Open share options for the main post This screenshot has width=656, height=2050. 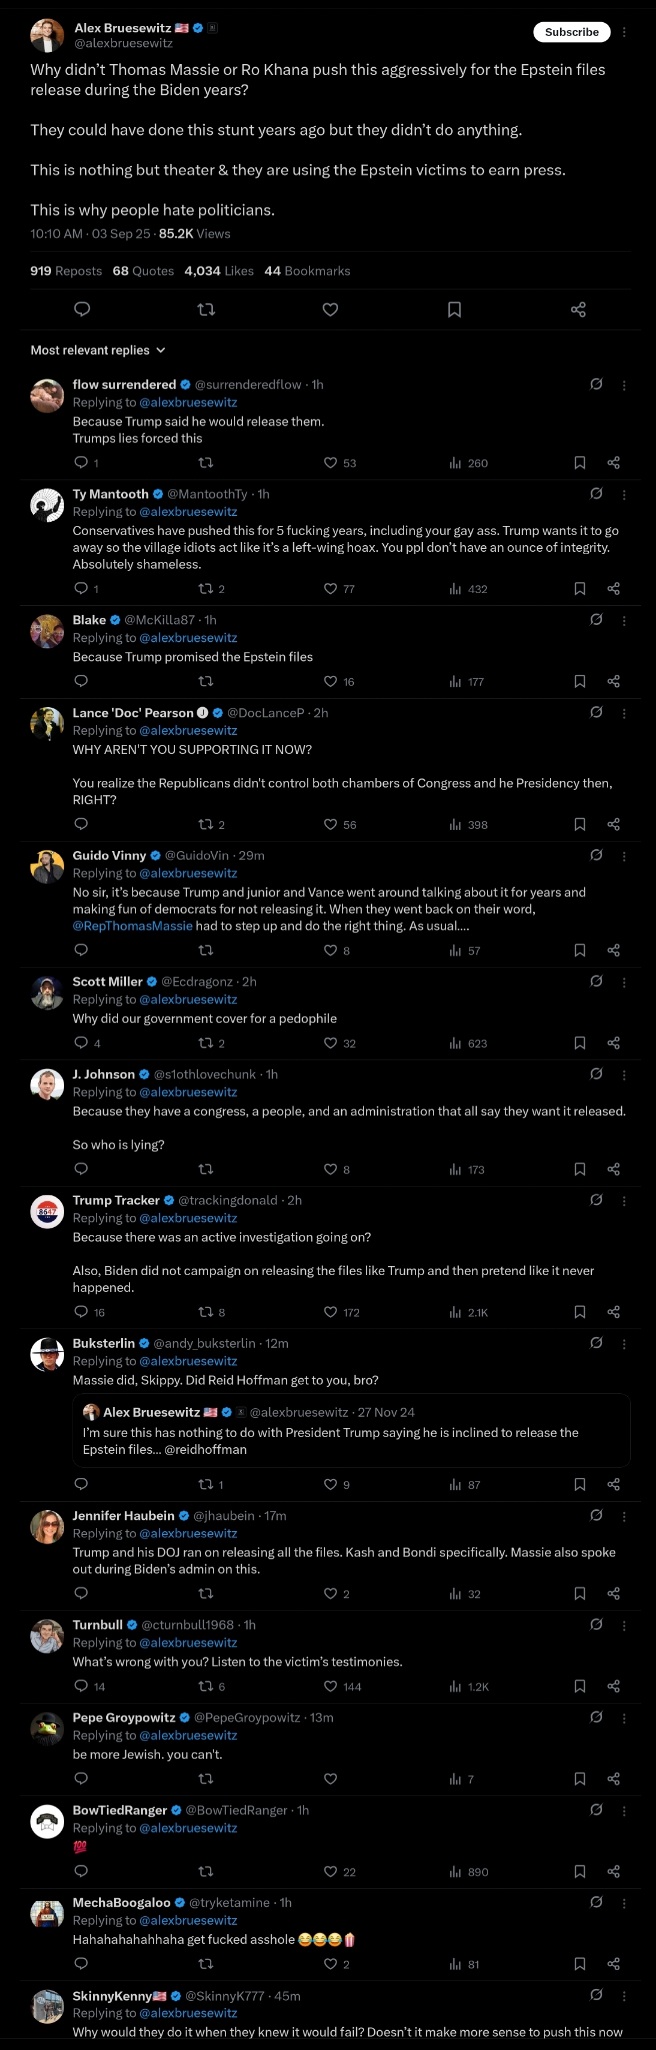578,310
